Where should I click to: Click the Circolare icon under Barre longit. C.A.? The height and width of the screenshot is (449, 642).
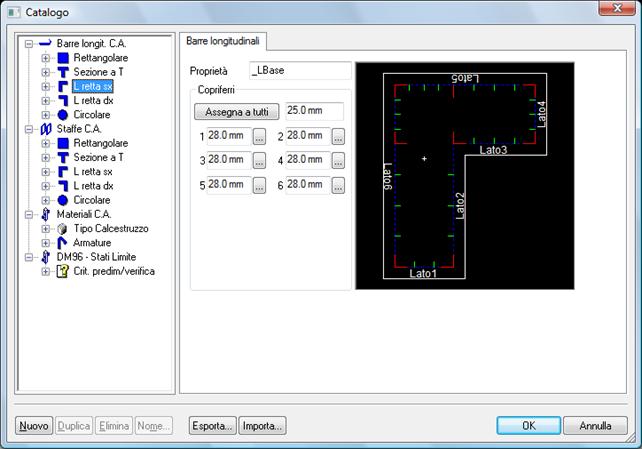(x=62, y=115)
